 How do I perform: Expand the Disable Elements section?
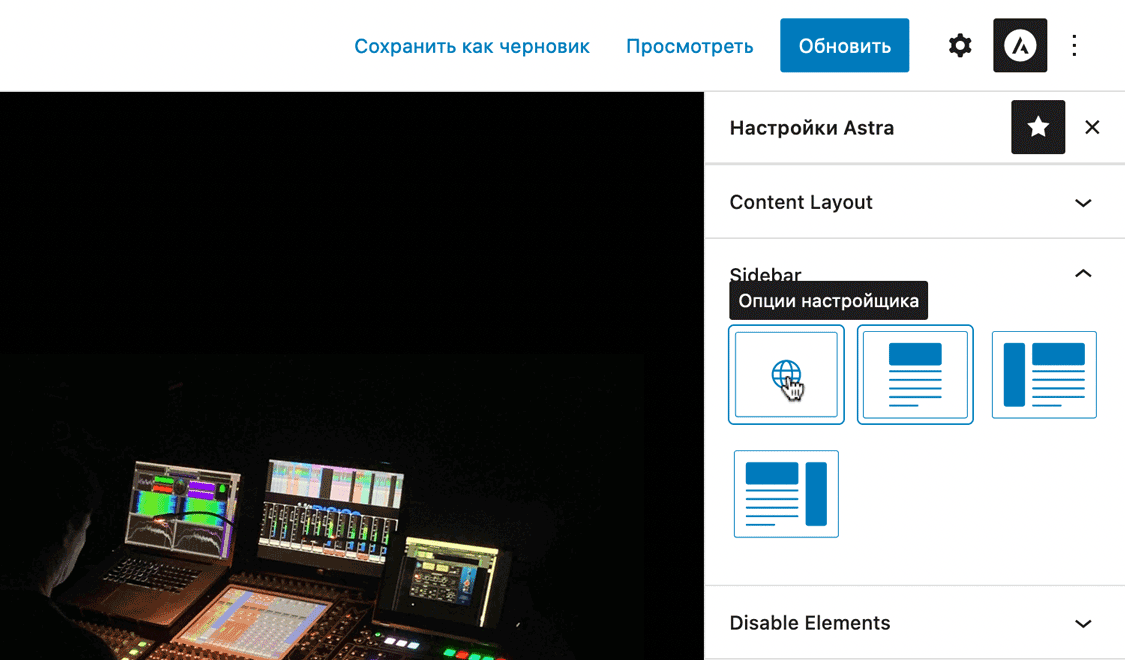click(915, 623)
